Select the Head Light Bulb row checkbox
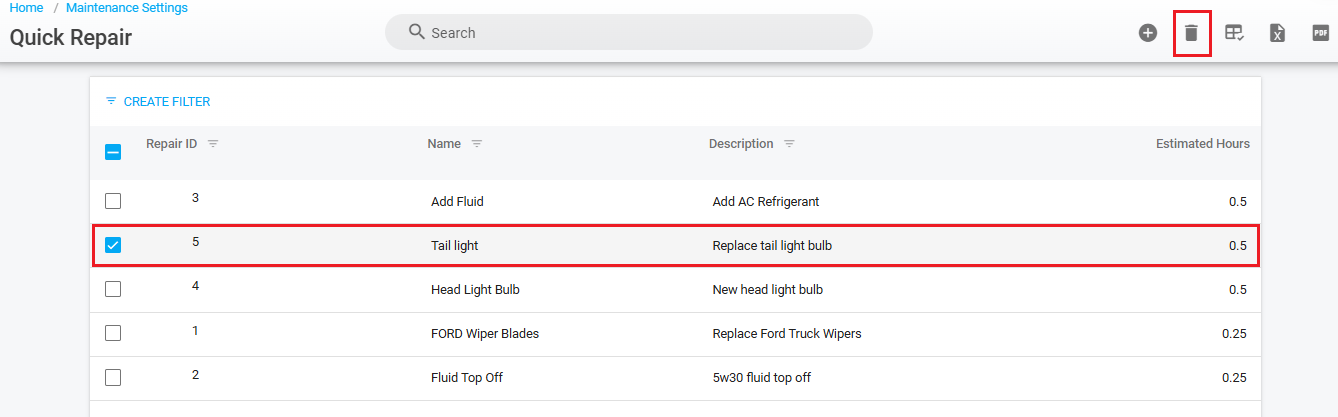Viewport: 1338px width, 417px height. tap(113, 289)
